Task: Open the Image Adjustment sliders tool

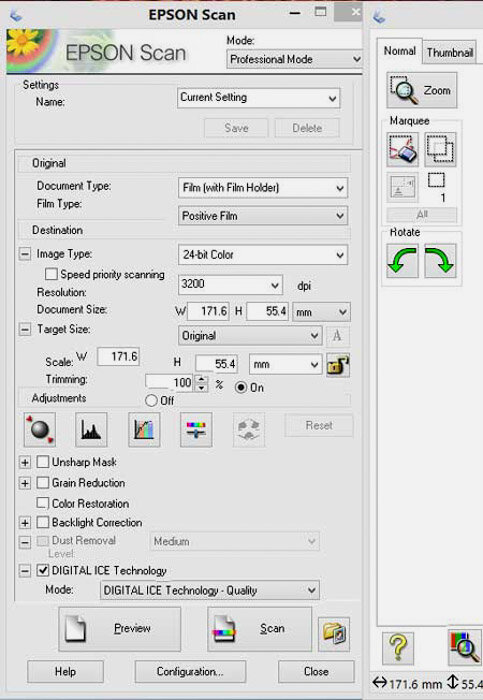Action: point(196,429)
